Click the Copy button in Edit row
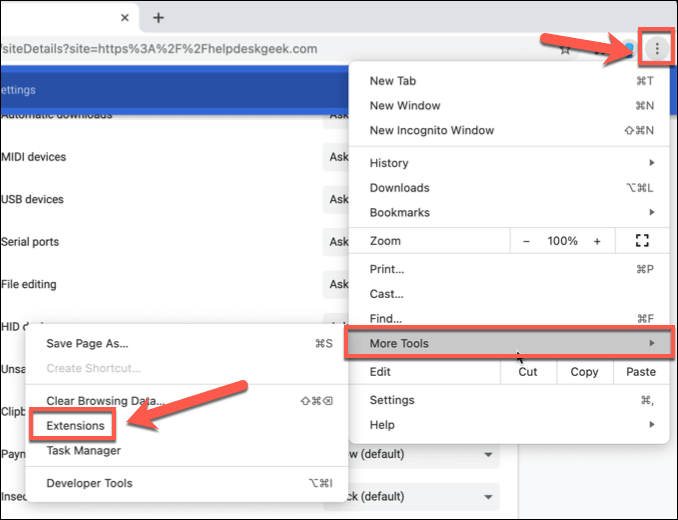 point(584,372)
